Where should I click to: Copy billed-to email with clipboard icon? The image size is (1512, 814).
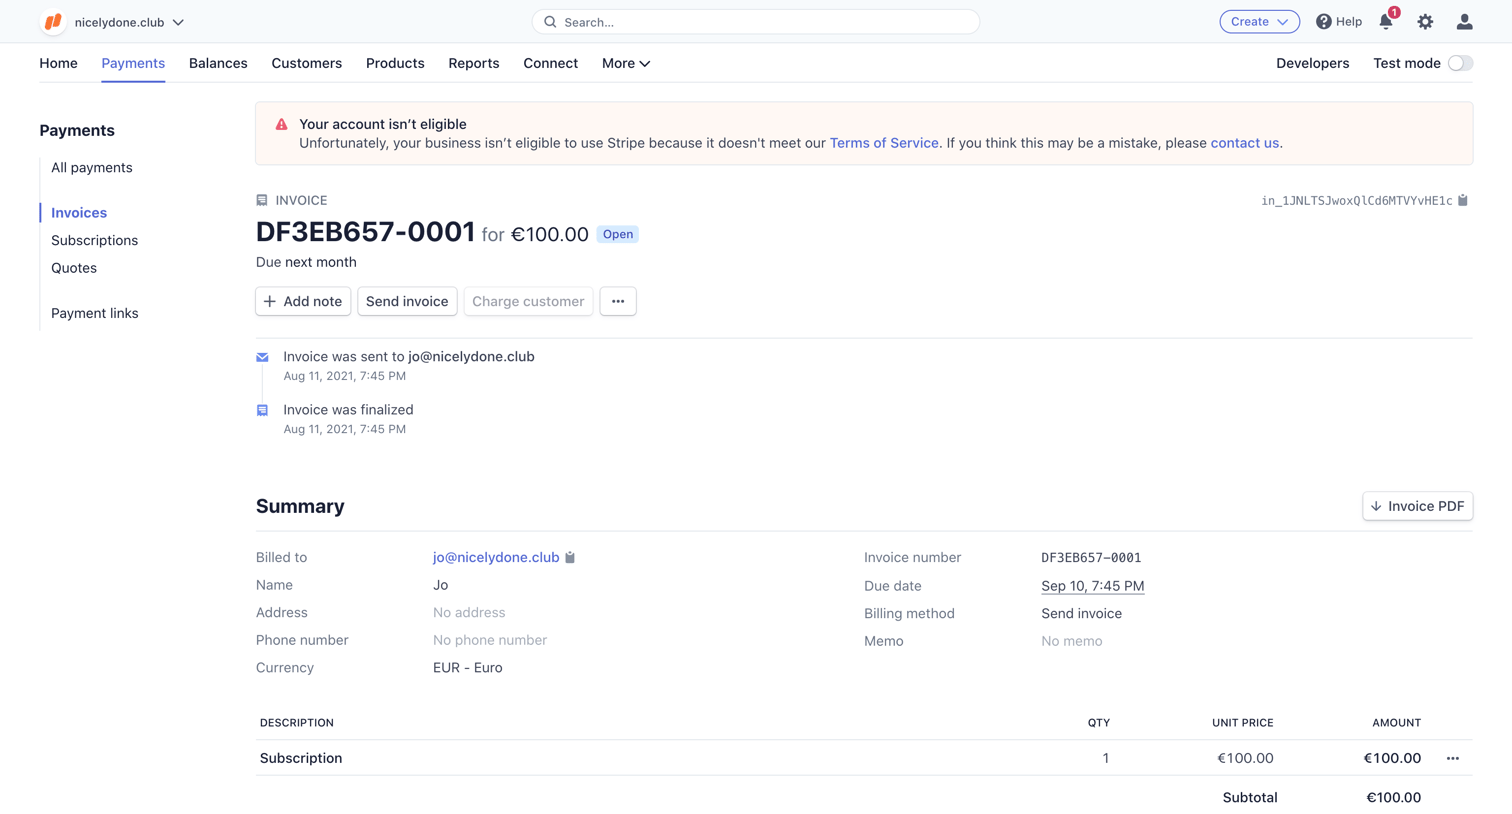(x=570, y=557)
